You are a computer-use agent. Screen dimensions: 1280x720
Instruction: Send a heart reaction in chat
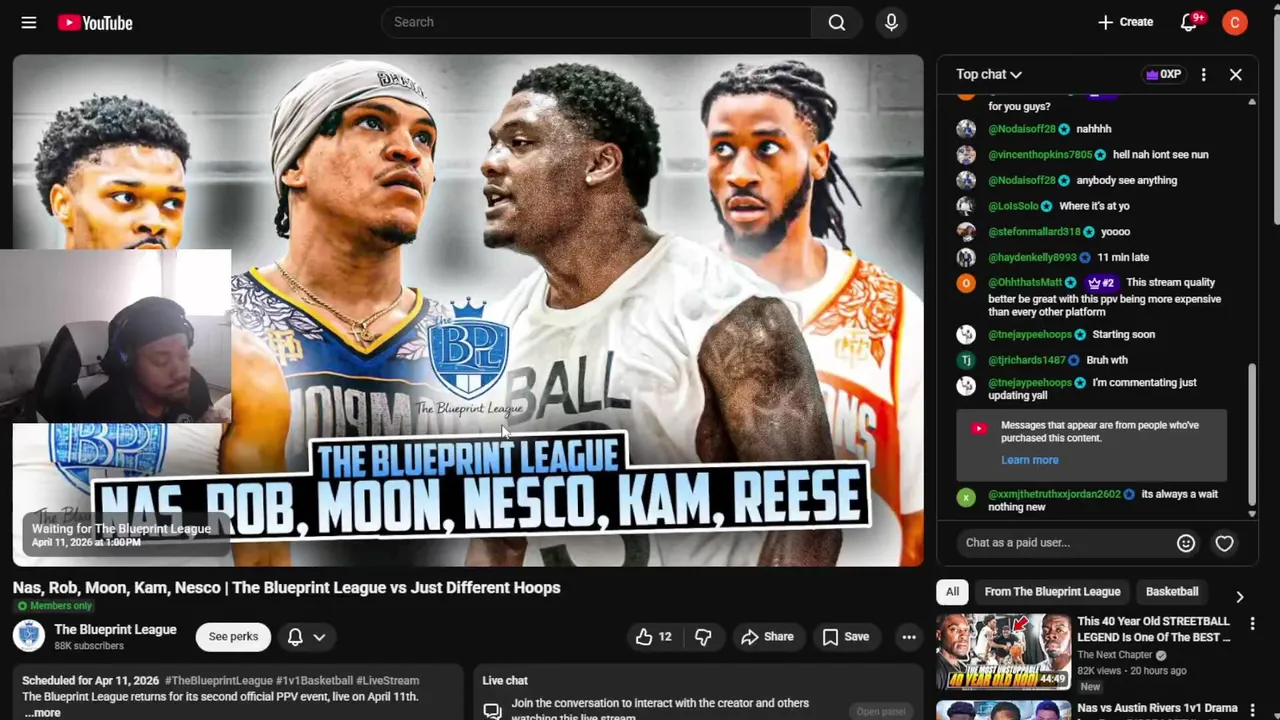point(1224,543)
